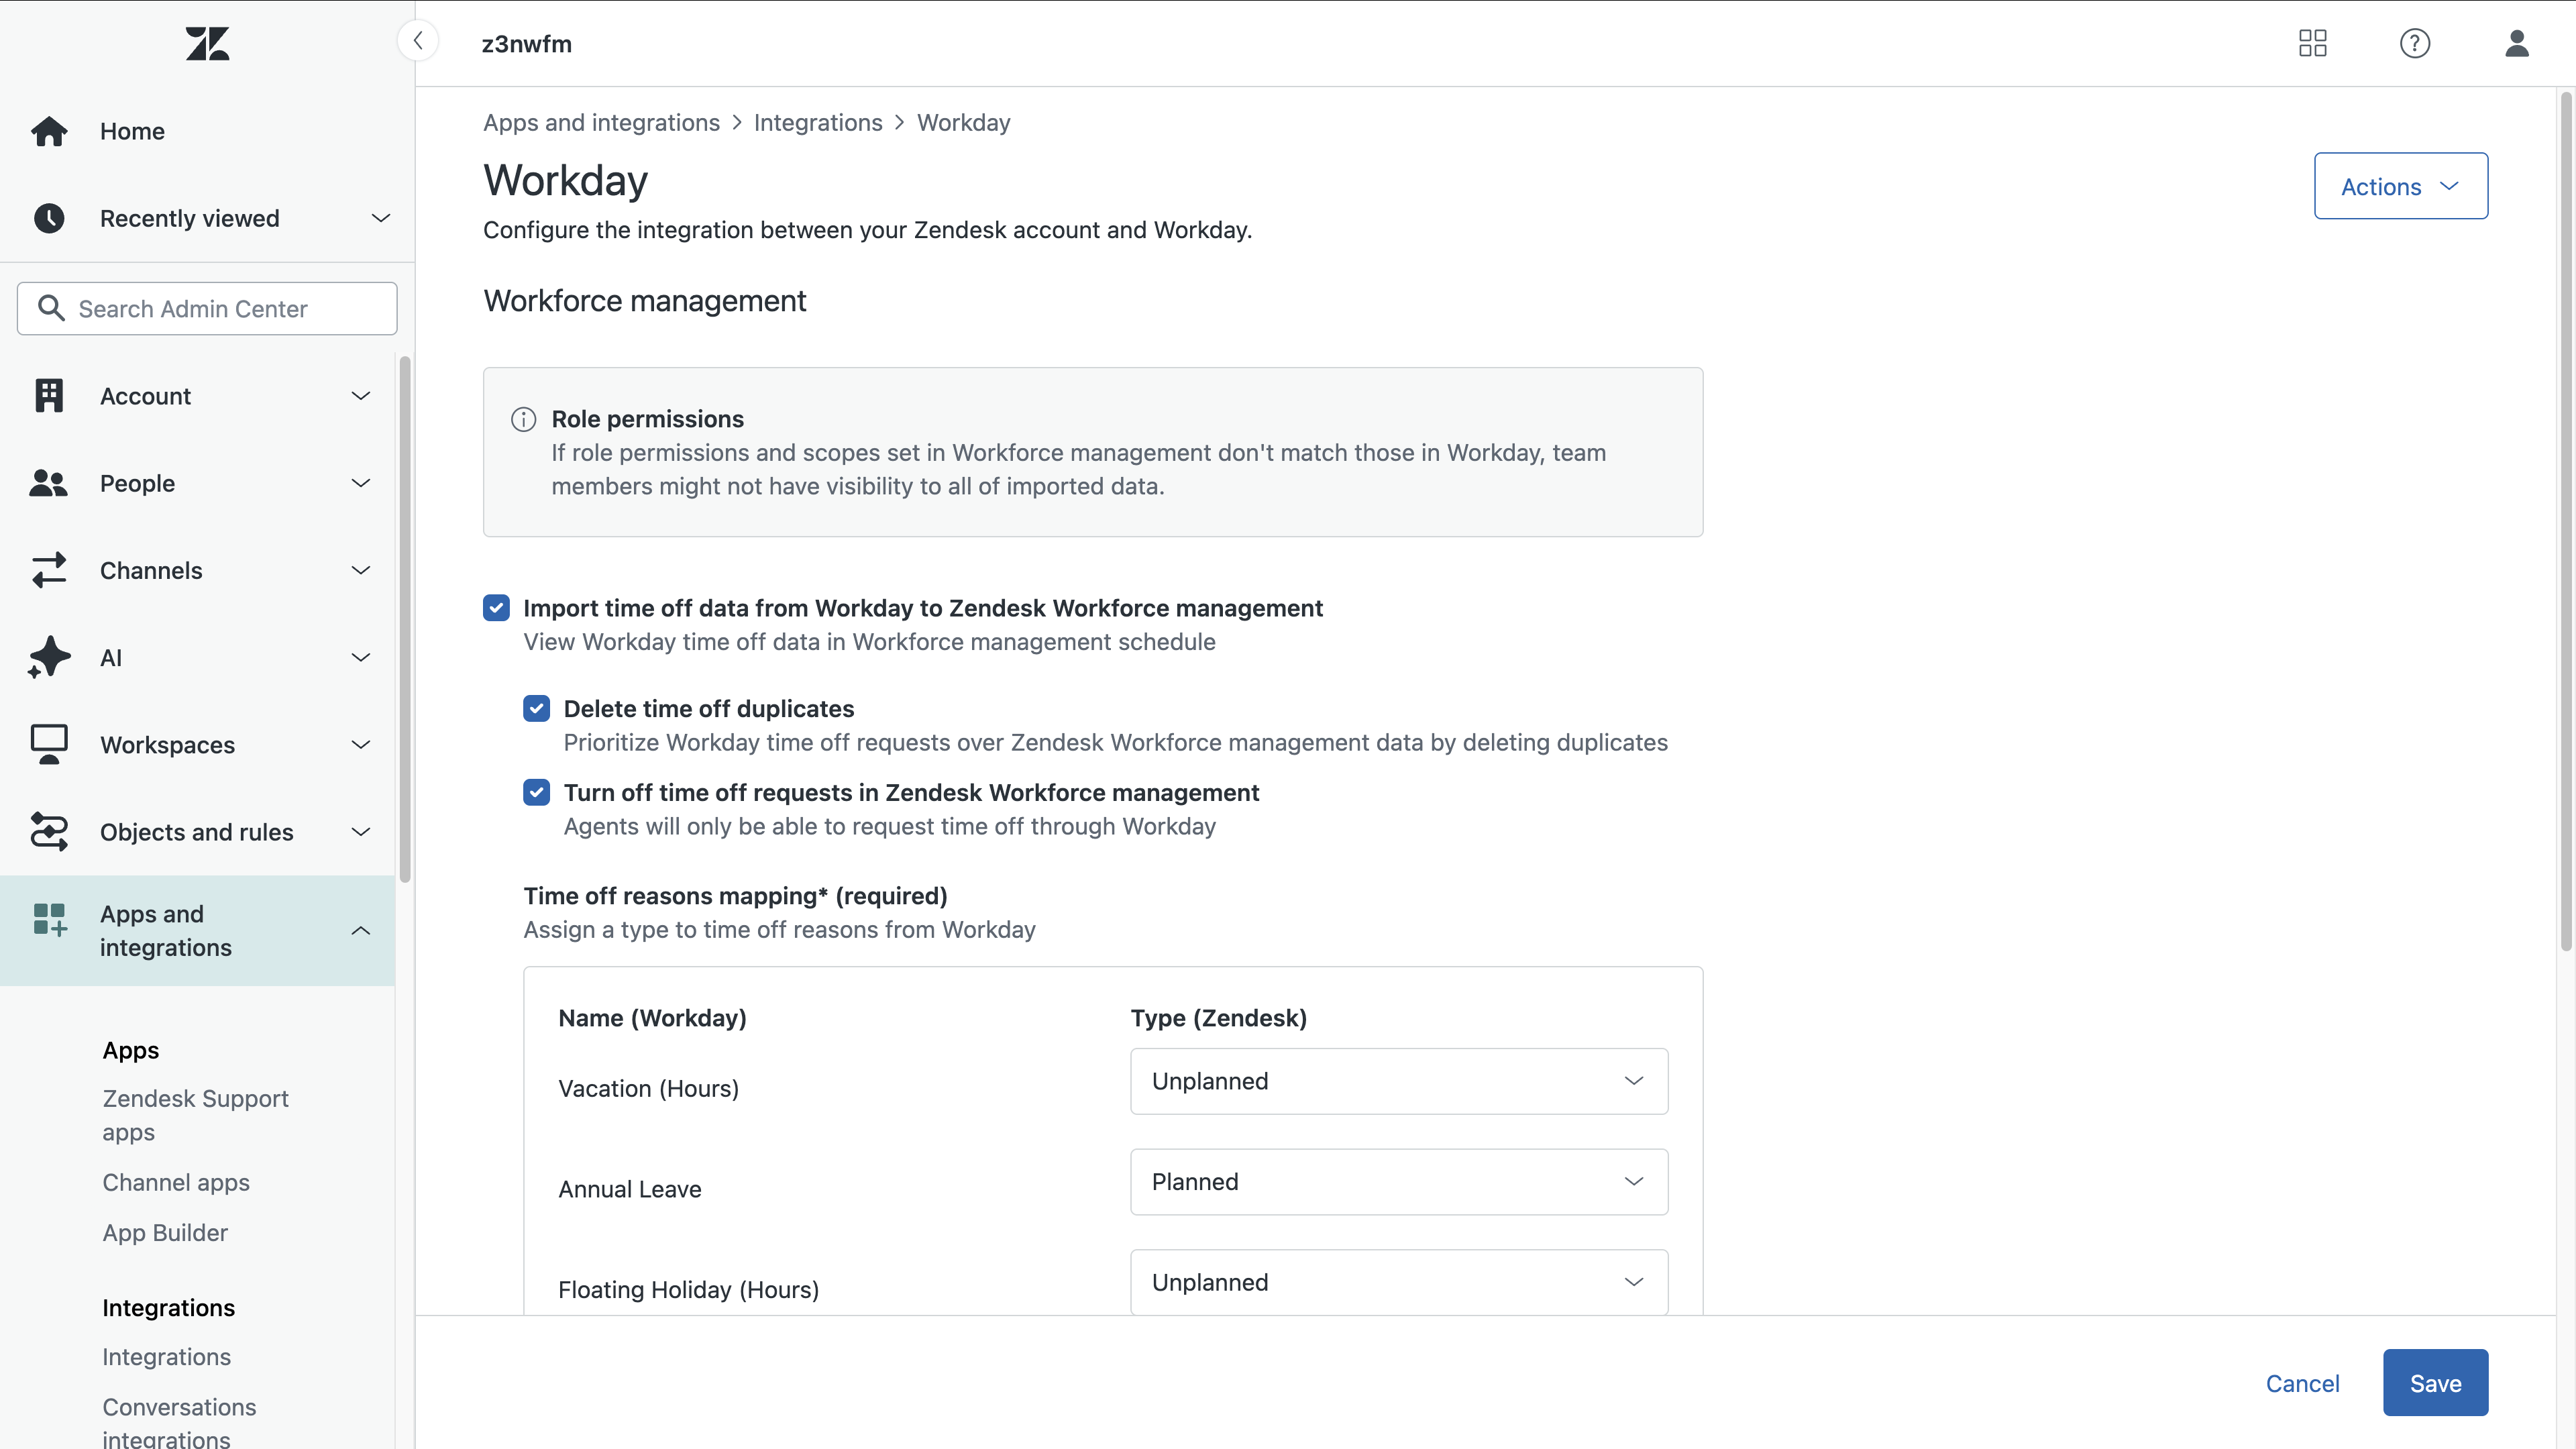This screenshot has height=1449, width=2576.
Task: Open Annual Leave type dropdown
Action: tap(1399, 1181)
